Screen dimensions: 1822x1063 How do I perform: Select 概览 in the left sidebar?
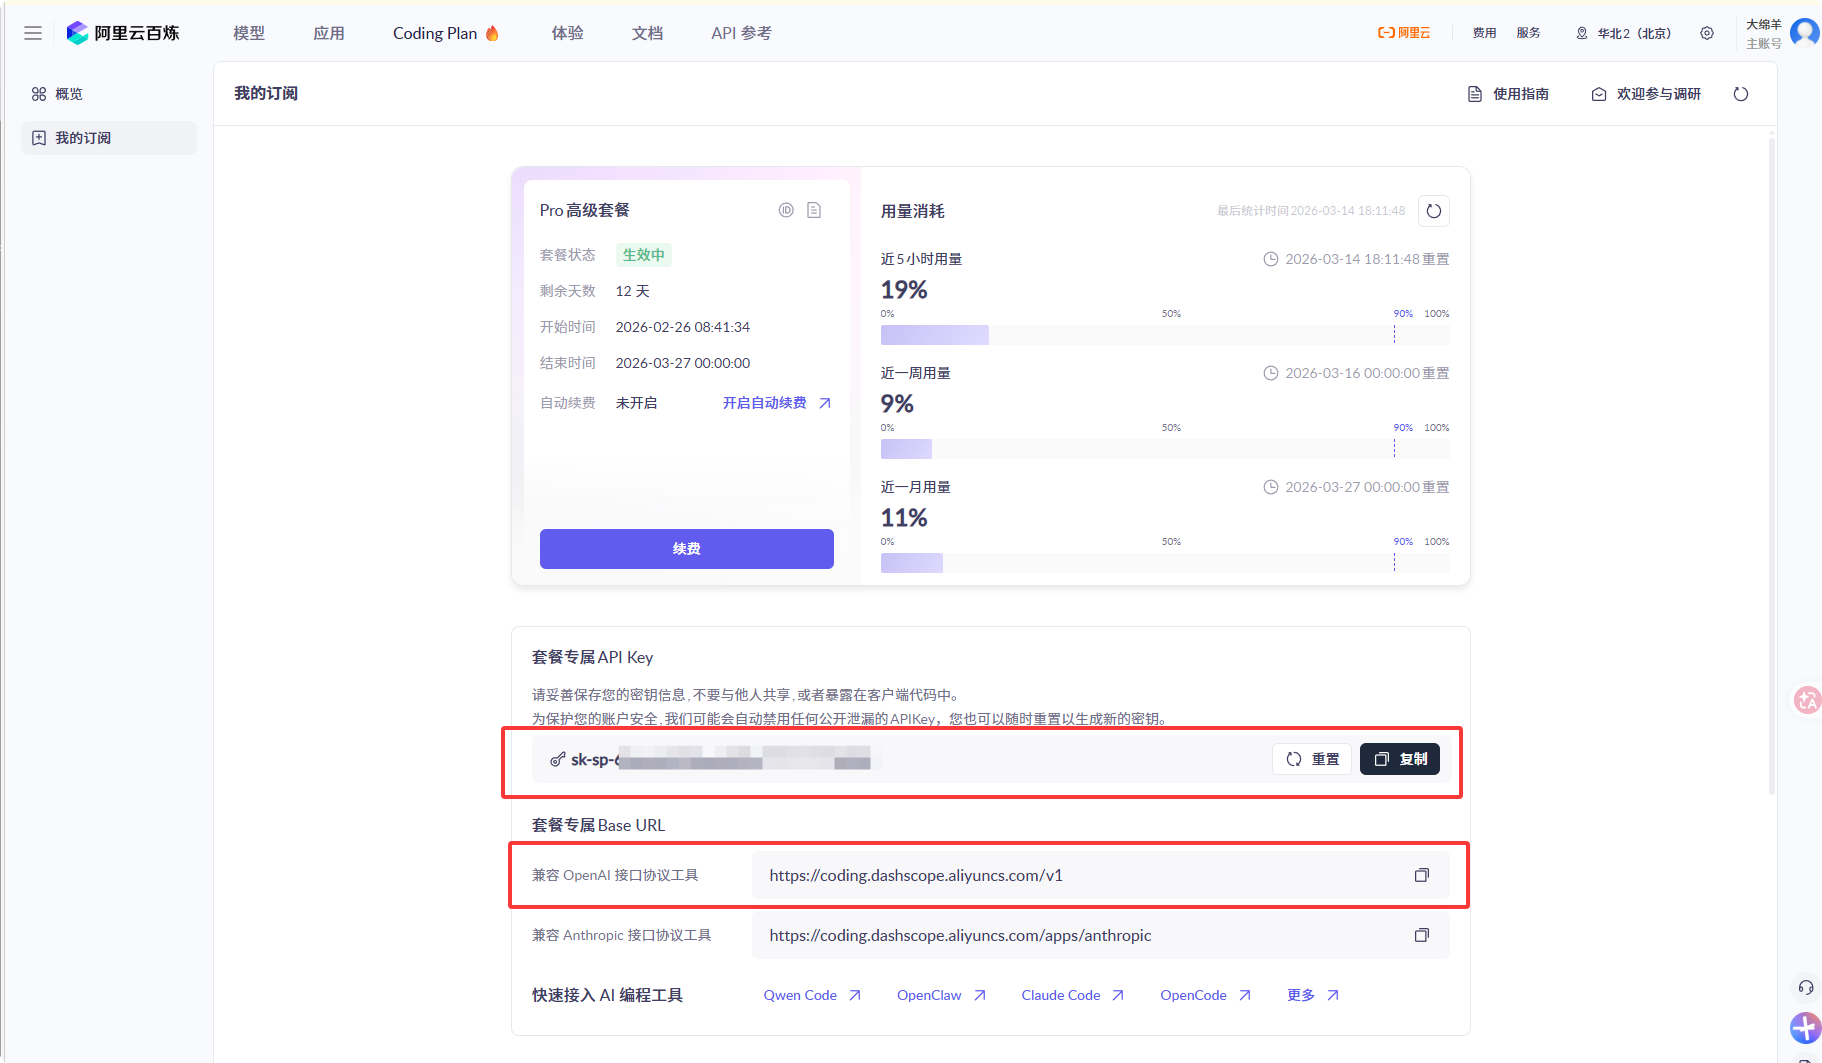click(x=69, y=94)
